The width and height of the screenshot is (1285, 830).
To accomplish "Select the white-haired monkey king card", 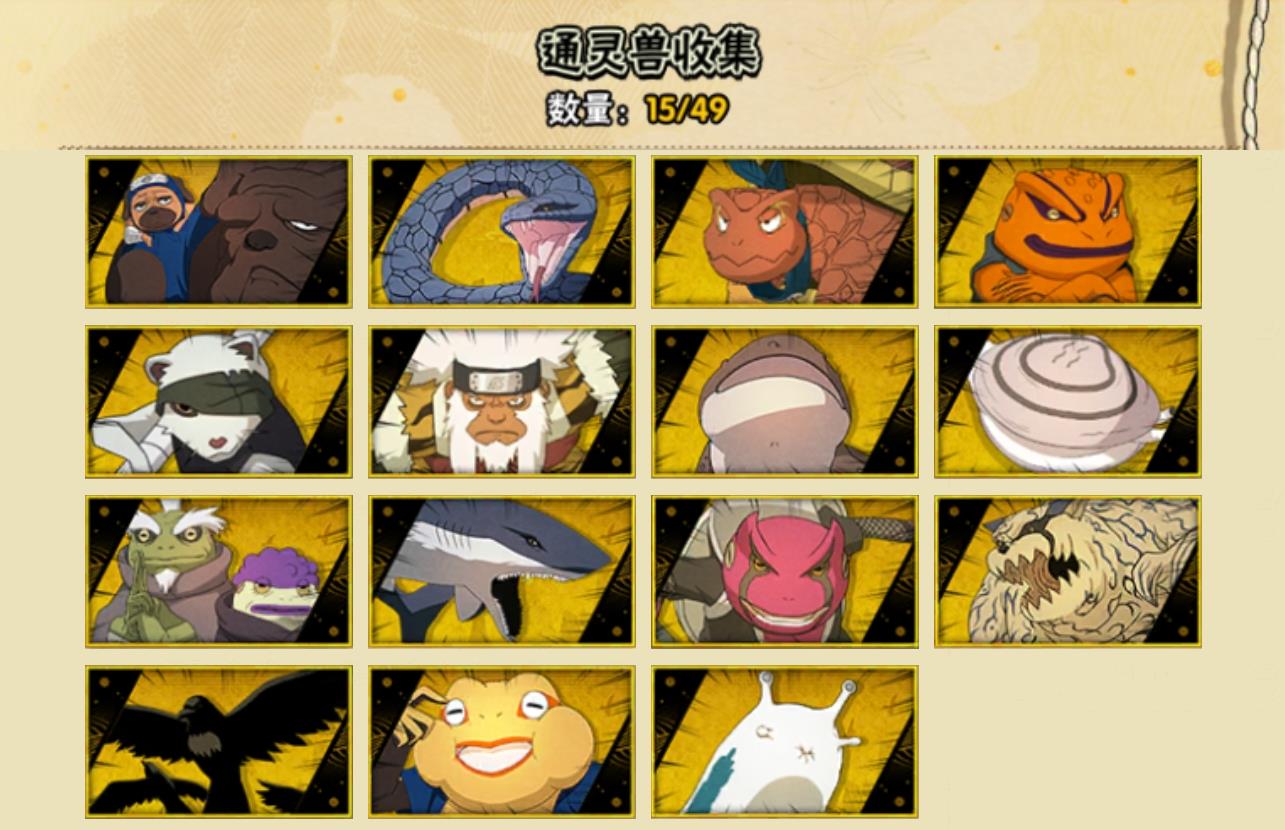I will point(501,401).
